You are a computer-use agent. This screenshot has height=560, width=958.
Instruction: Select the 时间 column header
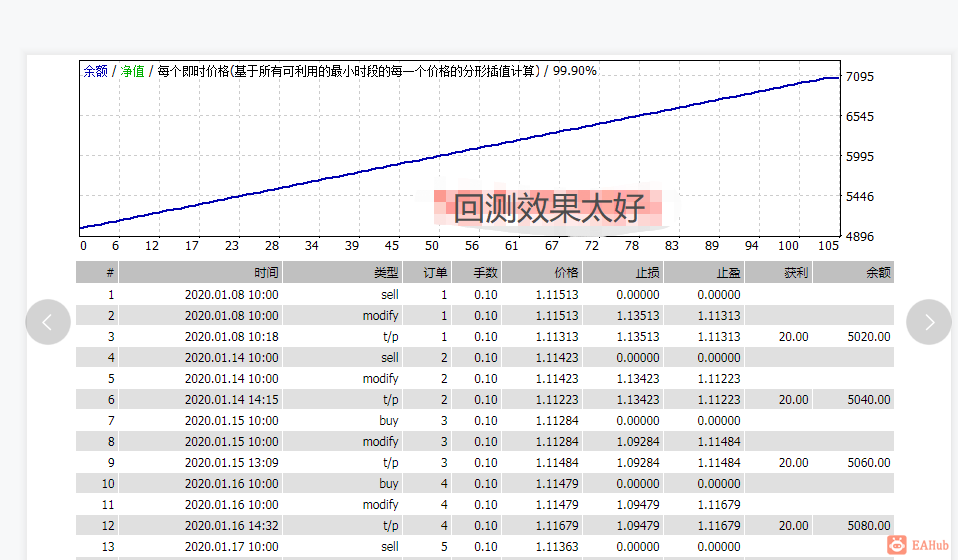(x=201, y=272)
